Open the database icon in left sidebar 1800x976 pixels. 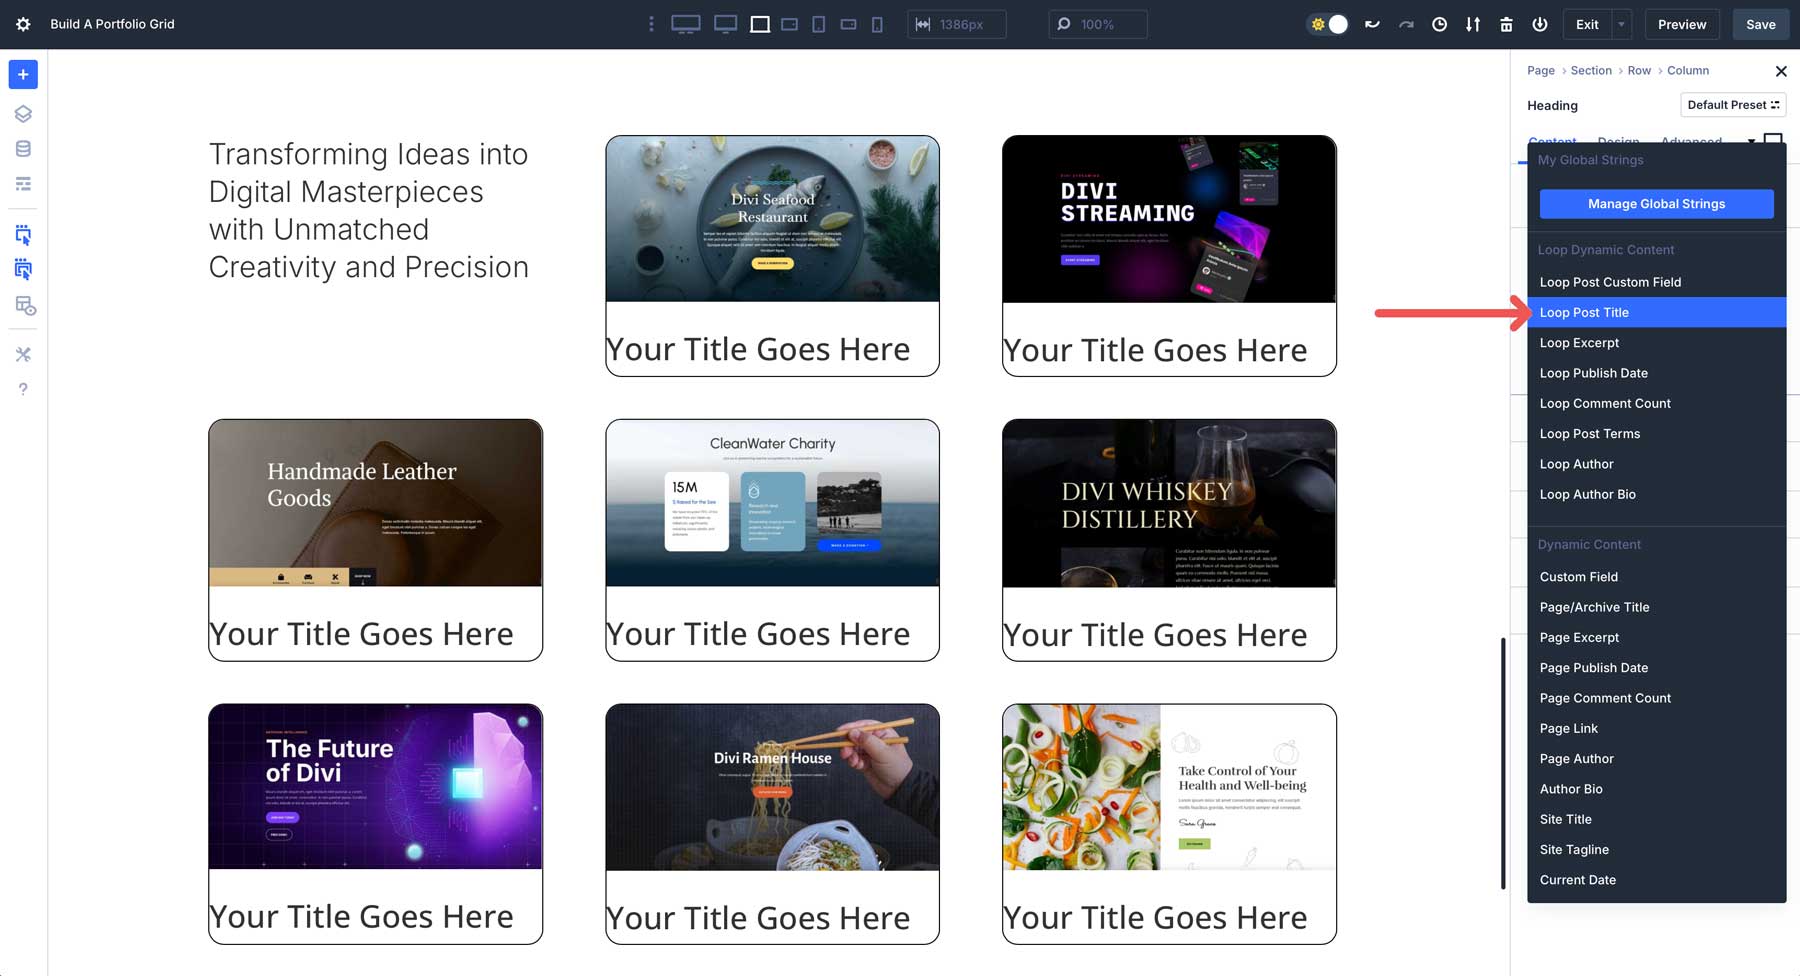(23, 149)
